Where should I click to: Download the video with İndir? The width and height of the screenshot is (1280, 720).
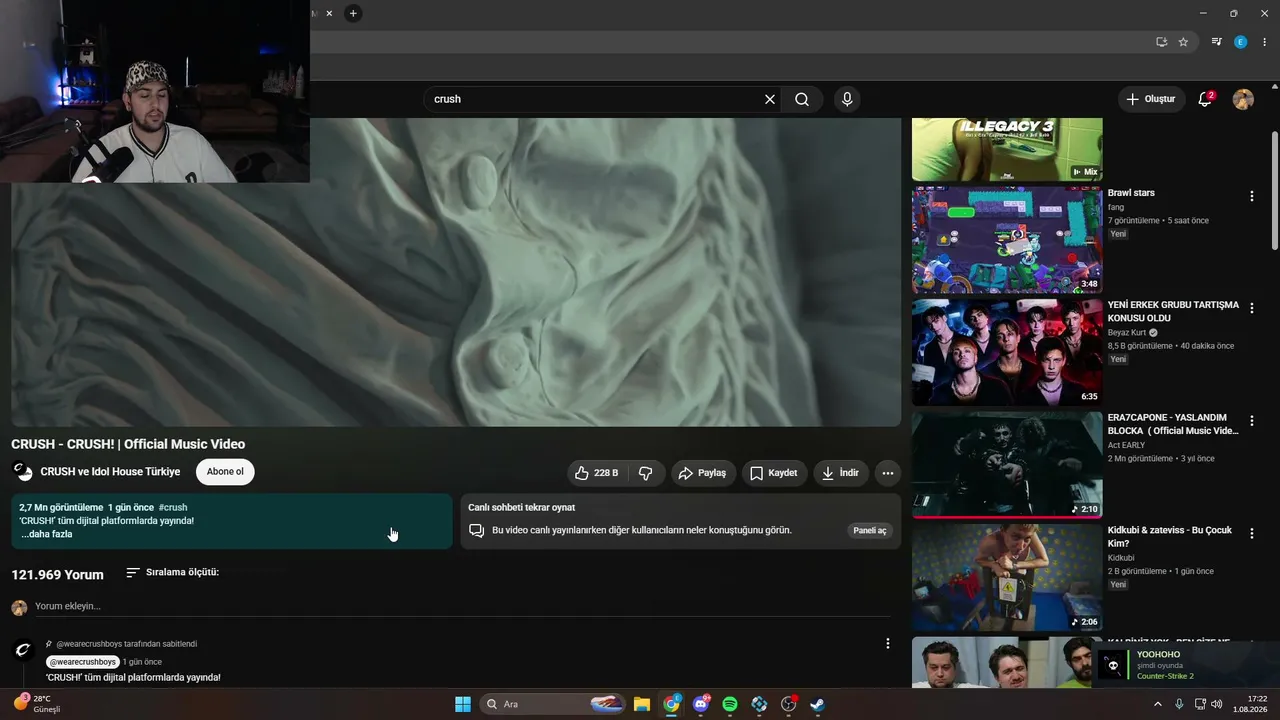[840, 473]
